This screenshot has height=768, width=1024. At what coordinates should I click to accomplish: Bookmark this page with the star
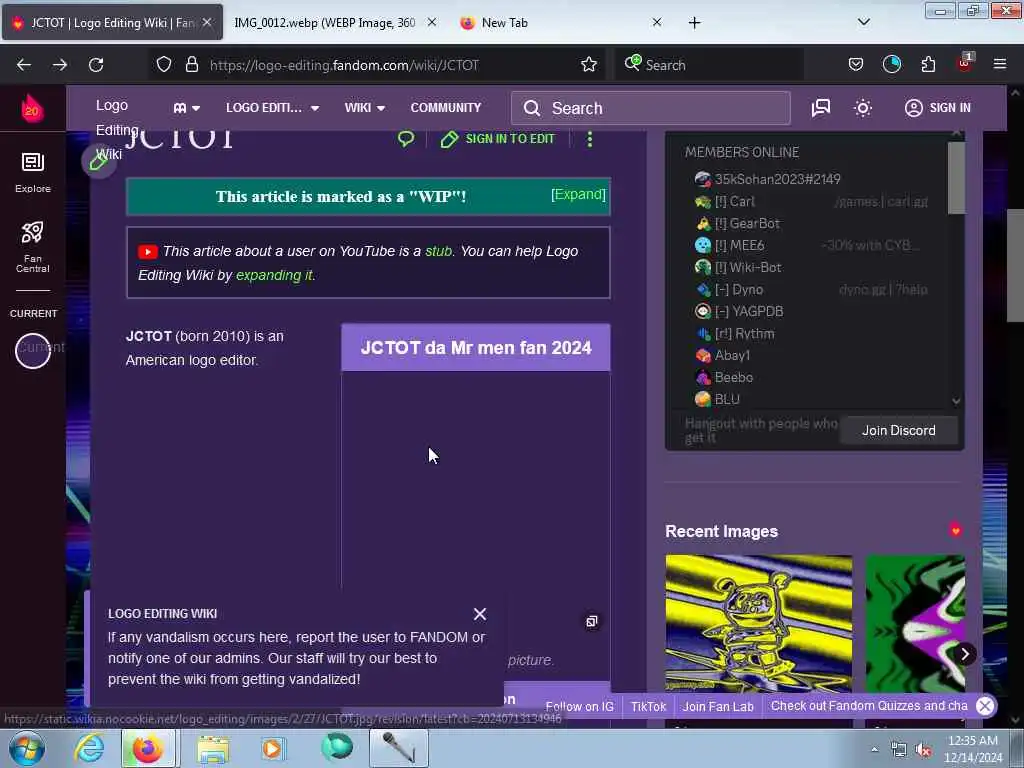tap(588, 65)
